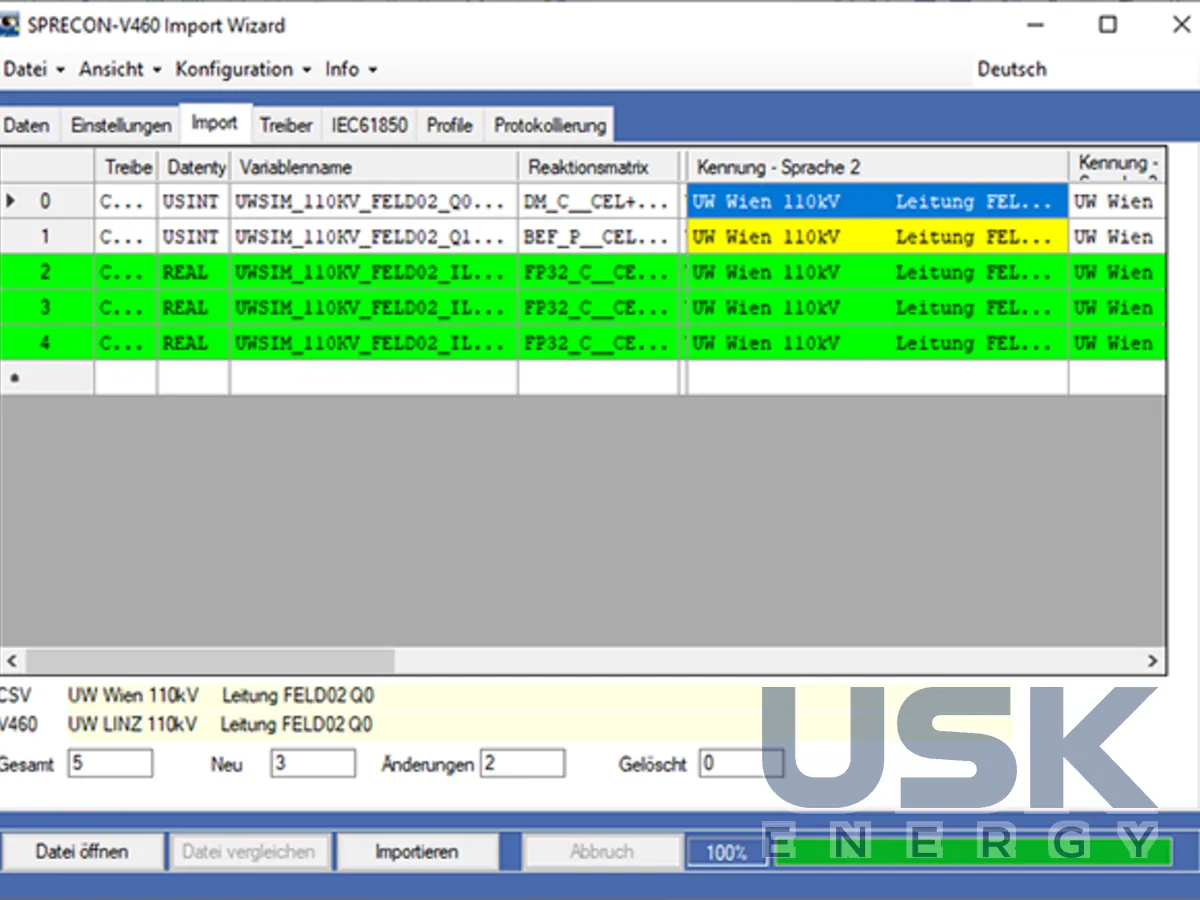Viewport: 1200px width, 900px height.
Task: Click the Reaktionsmatrix column header
Action: click(598, 167)
